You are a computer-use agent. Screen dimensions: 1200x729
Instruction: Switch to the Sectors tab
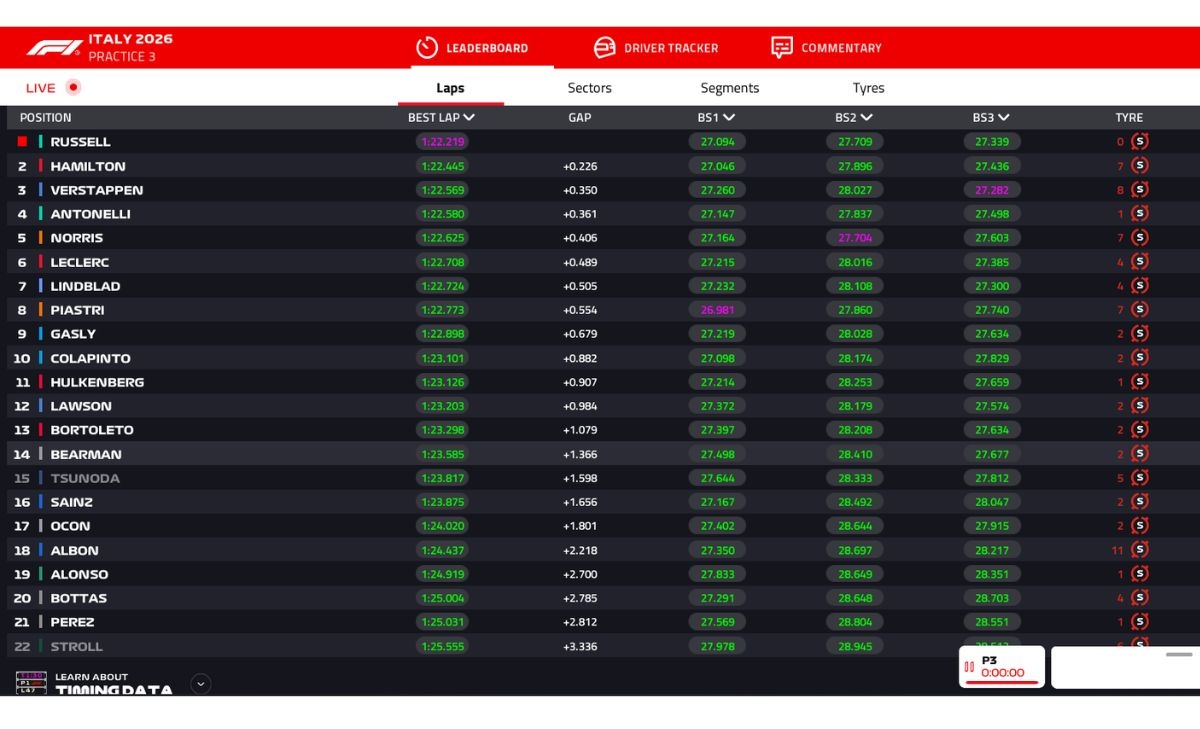click(x=589, y=88)
